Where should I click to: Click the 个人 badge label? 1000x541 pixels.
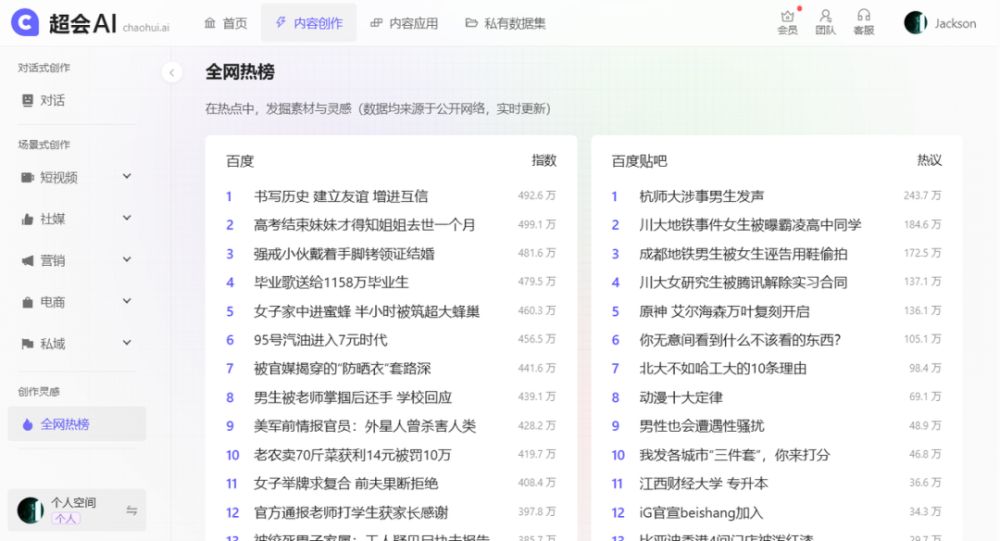[x=65, y=518]
